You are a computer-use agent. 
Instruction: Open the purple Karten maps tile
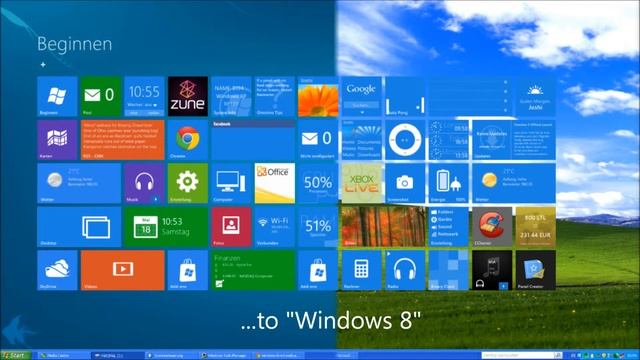click(x=57, y=140)
